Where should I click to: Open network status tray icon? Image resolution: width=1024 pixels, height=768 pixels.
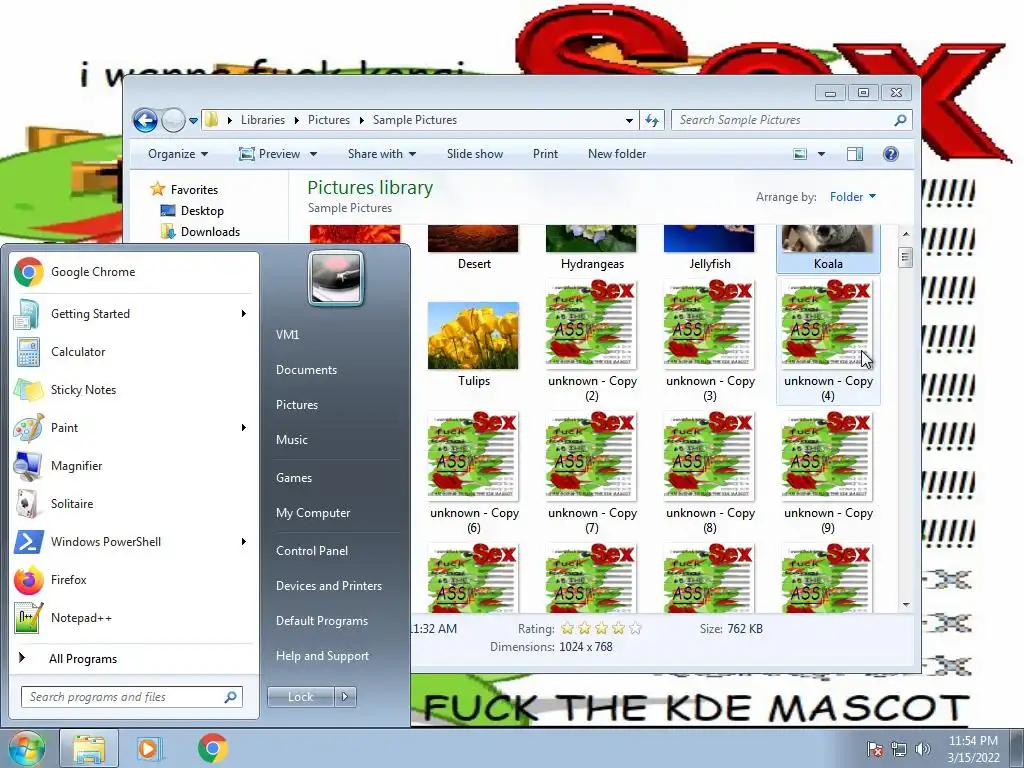coord(899,749)
